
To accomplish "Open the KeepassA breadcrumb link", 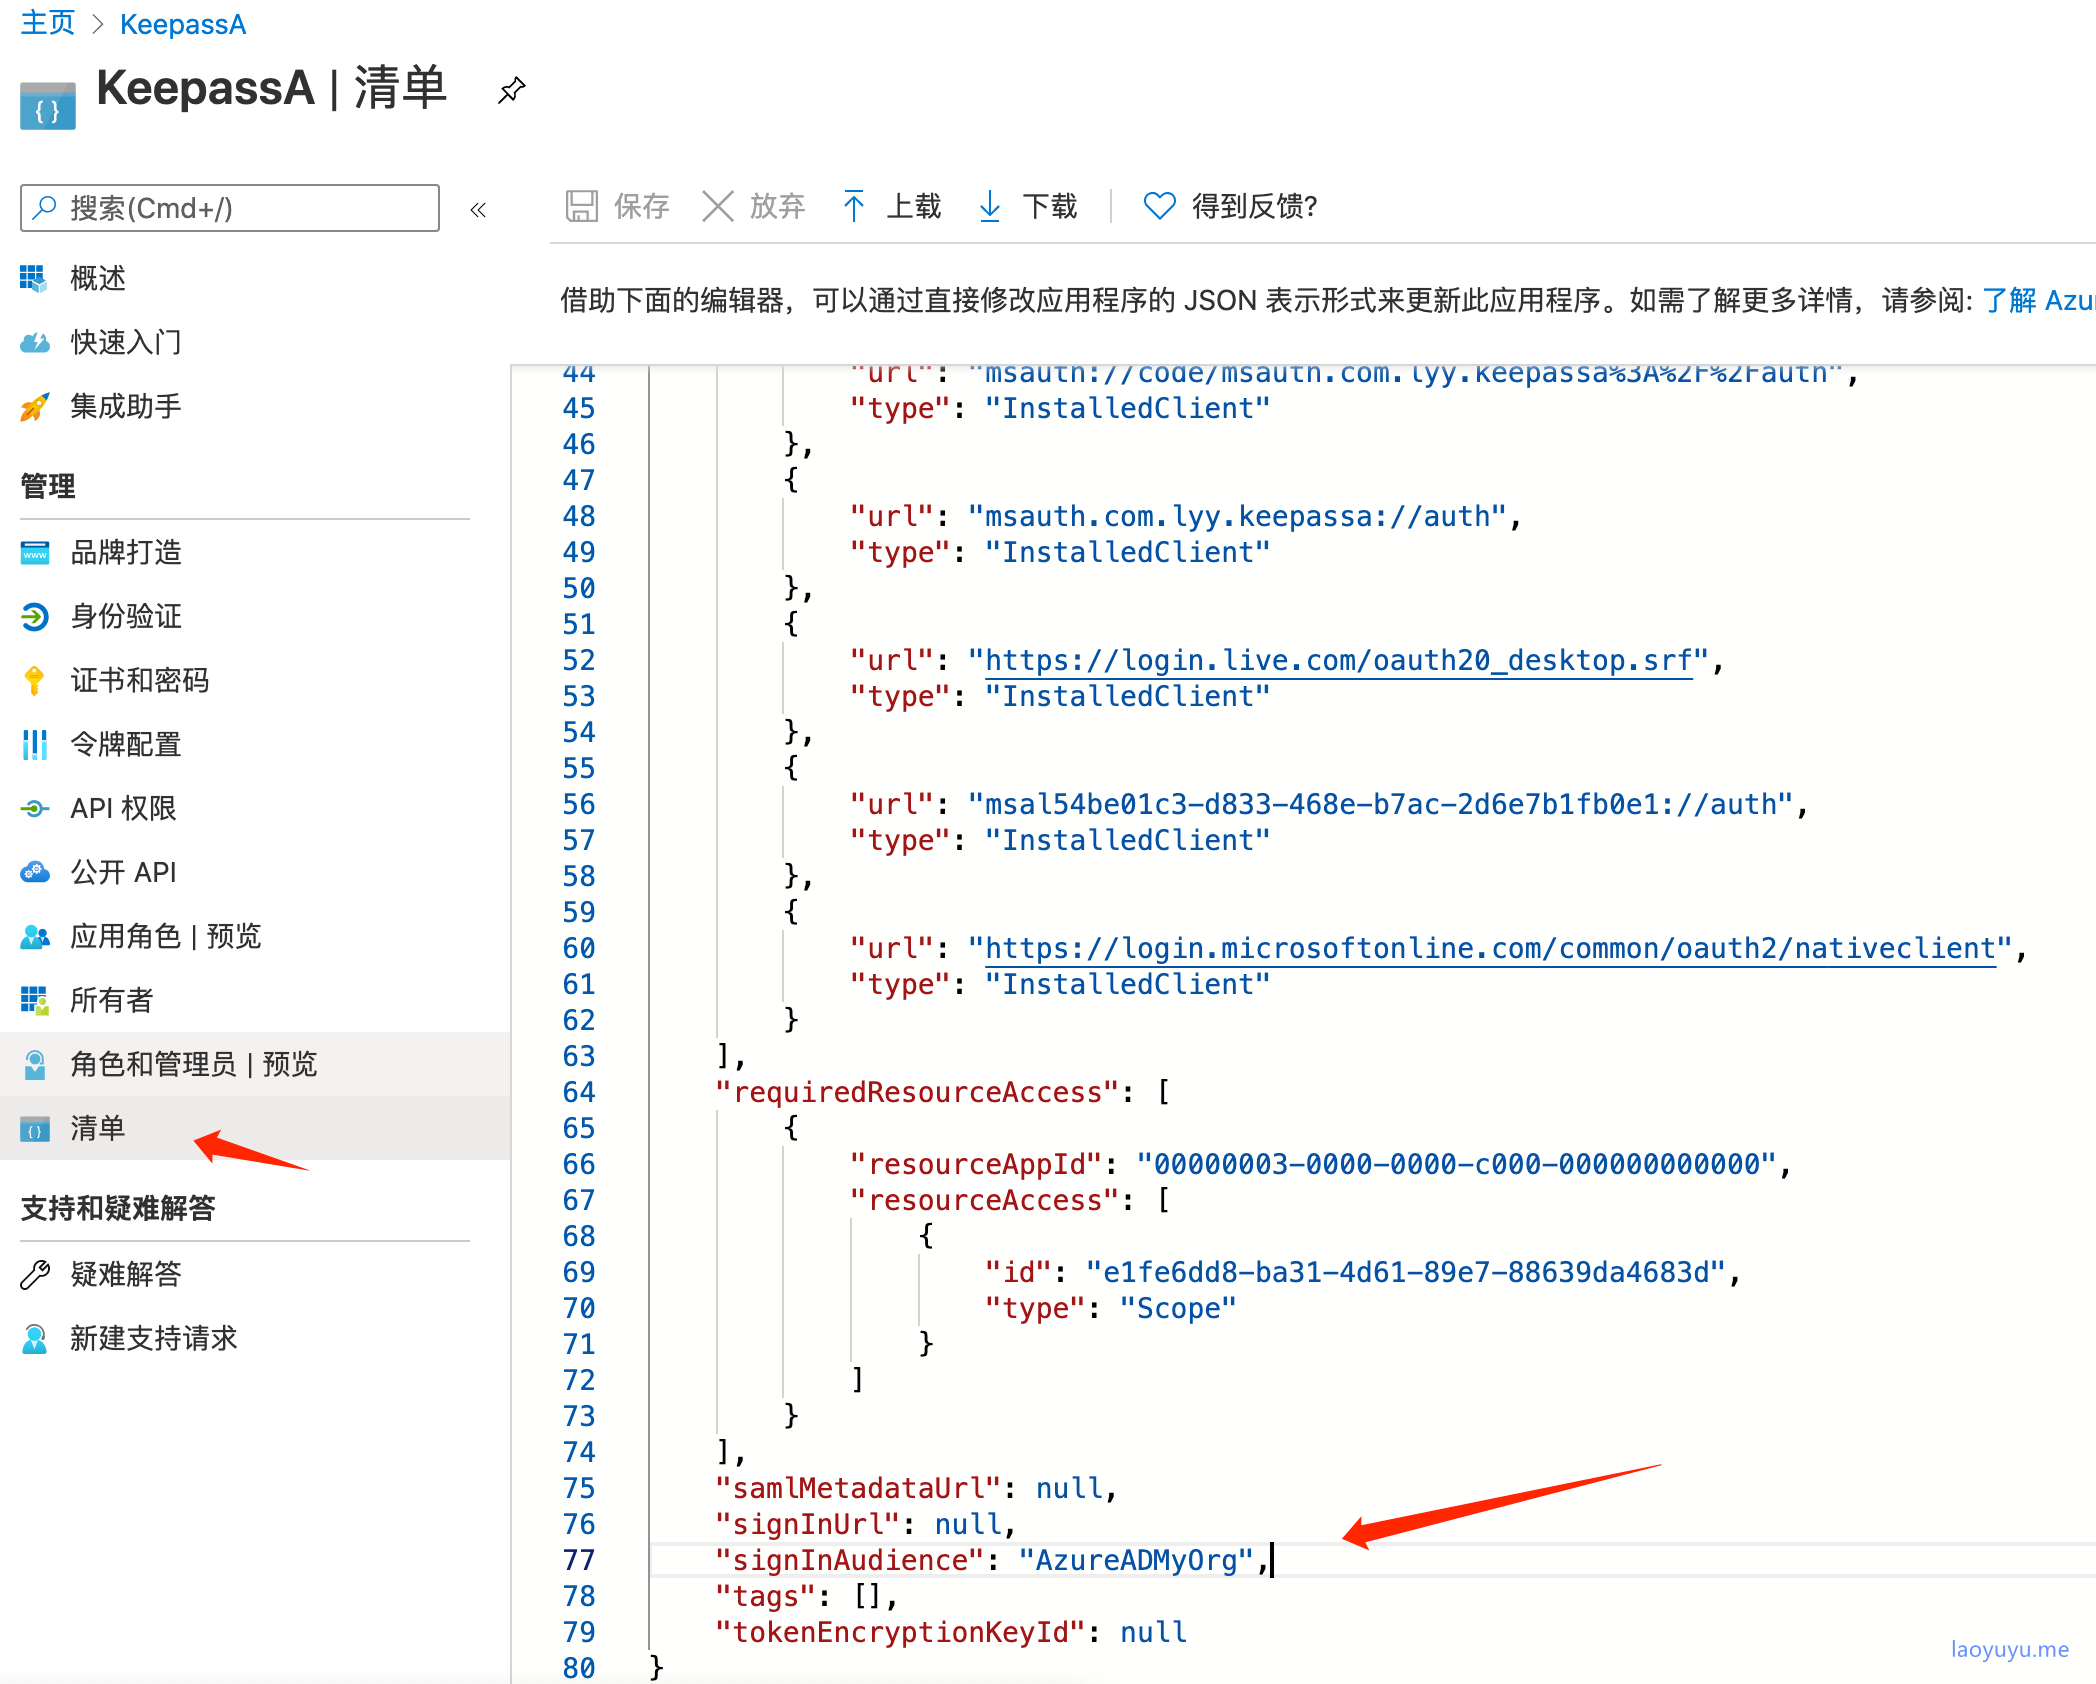I will coord(183,24).
